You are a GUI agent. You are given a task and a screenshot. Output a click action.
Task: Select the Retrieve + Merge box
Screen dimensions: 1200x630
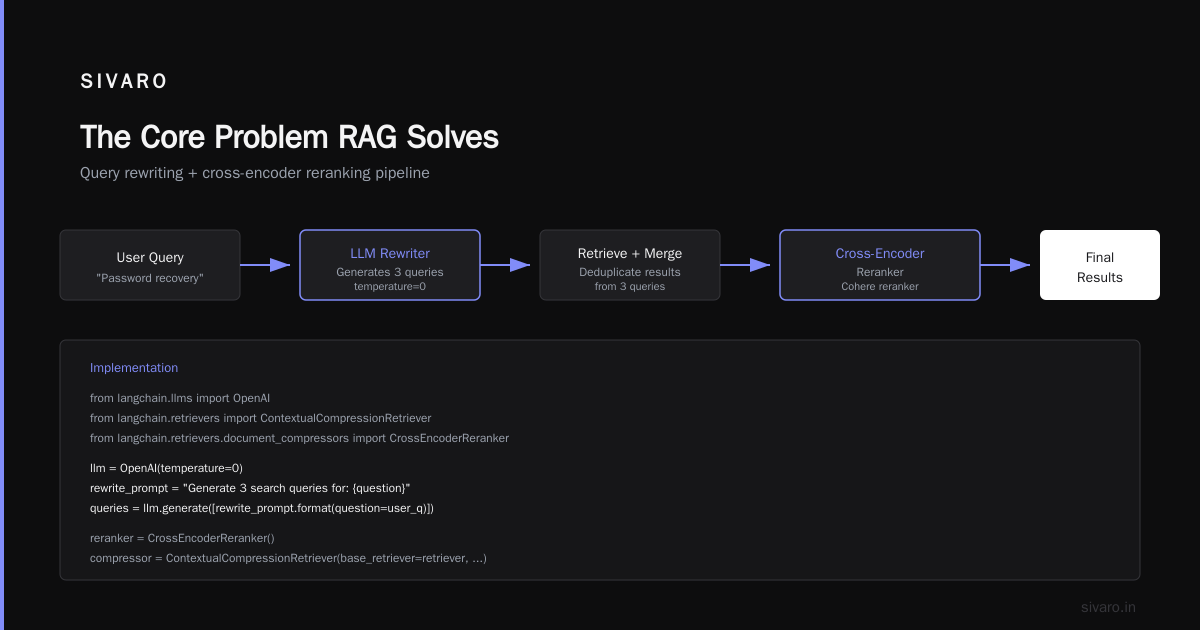(x=630, y=265)
